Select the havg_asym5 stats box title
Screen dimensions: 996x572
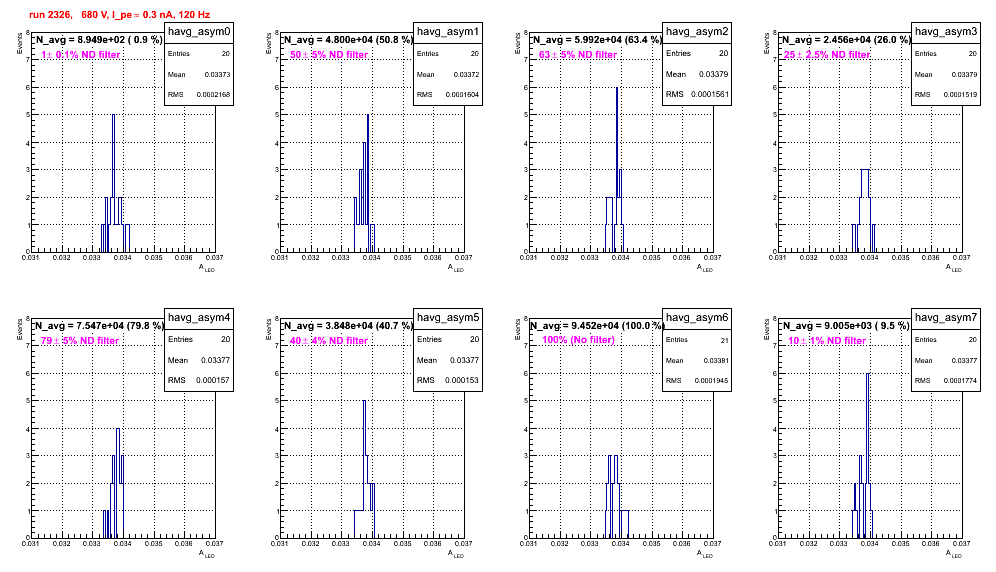coord(448,318)
